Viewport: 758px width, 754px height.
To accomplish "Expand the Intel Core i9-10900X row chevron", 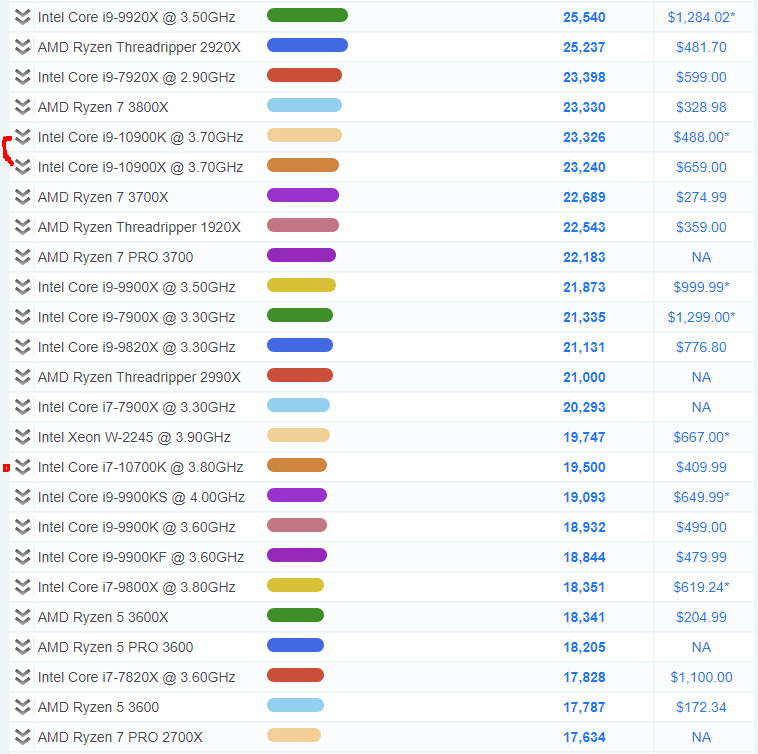I will (x=22, y=167).
